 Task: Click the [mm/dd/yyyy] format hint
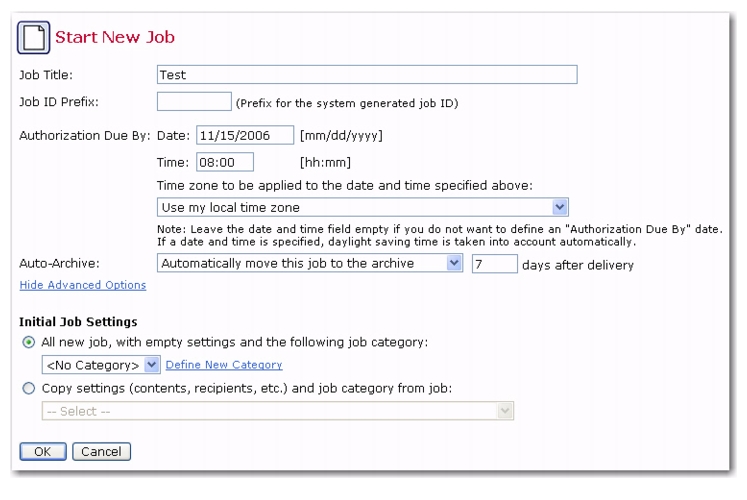(x=341, y=136)
